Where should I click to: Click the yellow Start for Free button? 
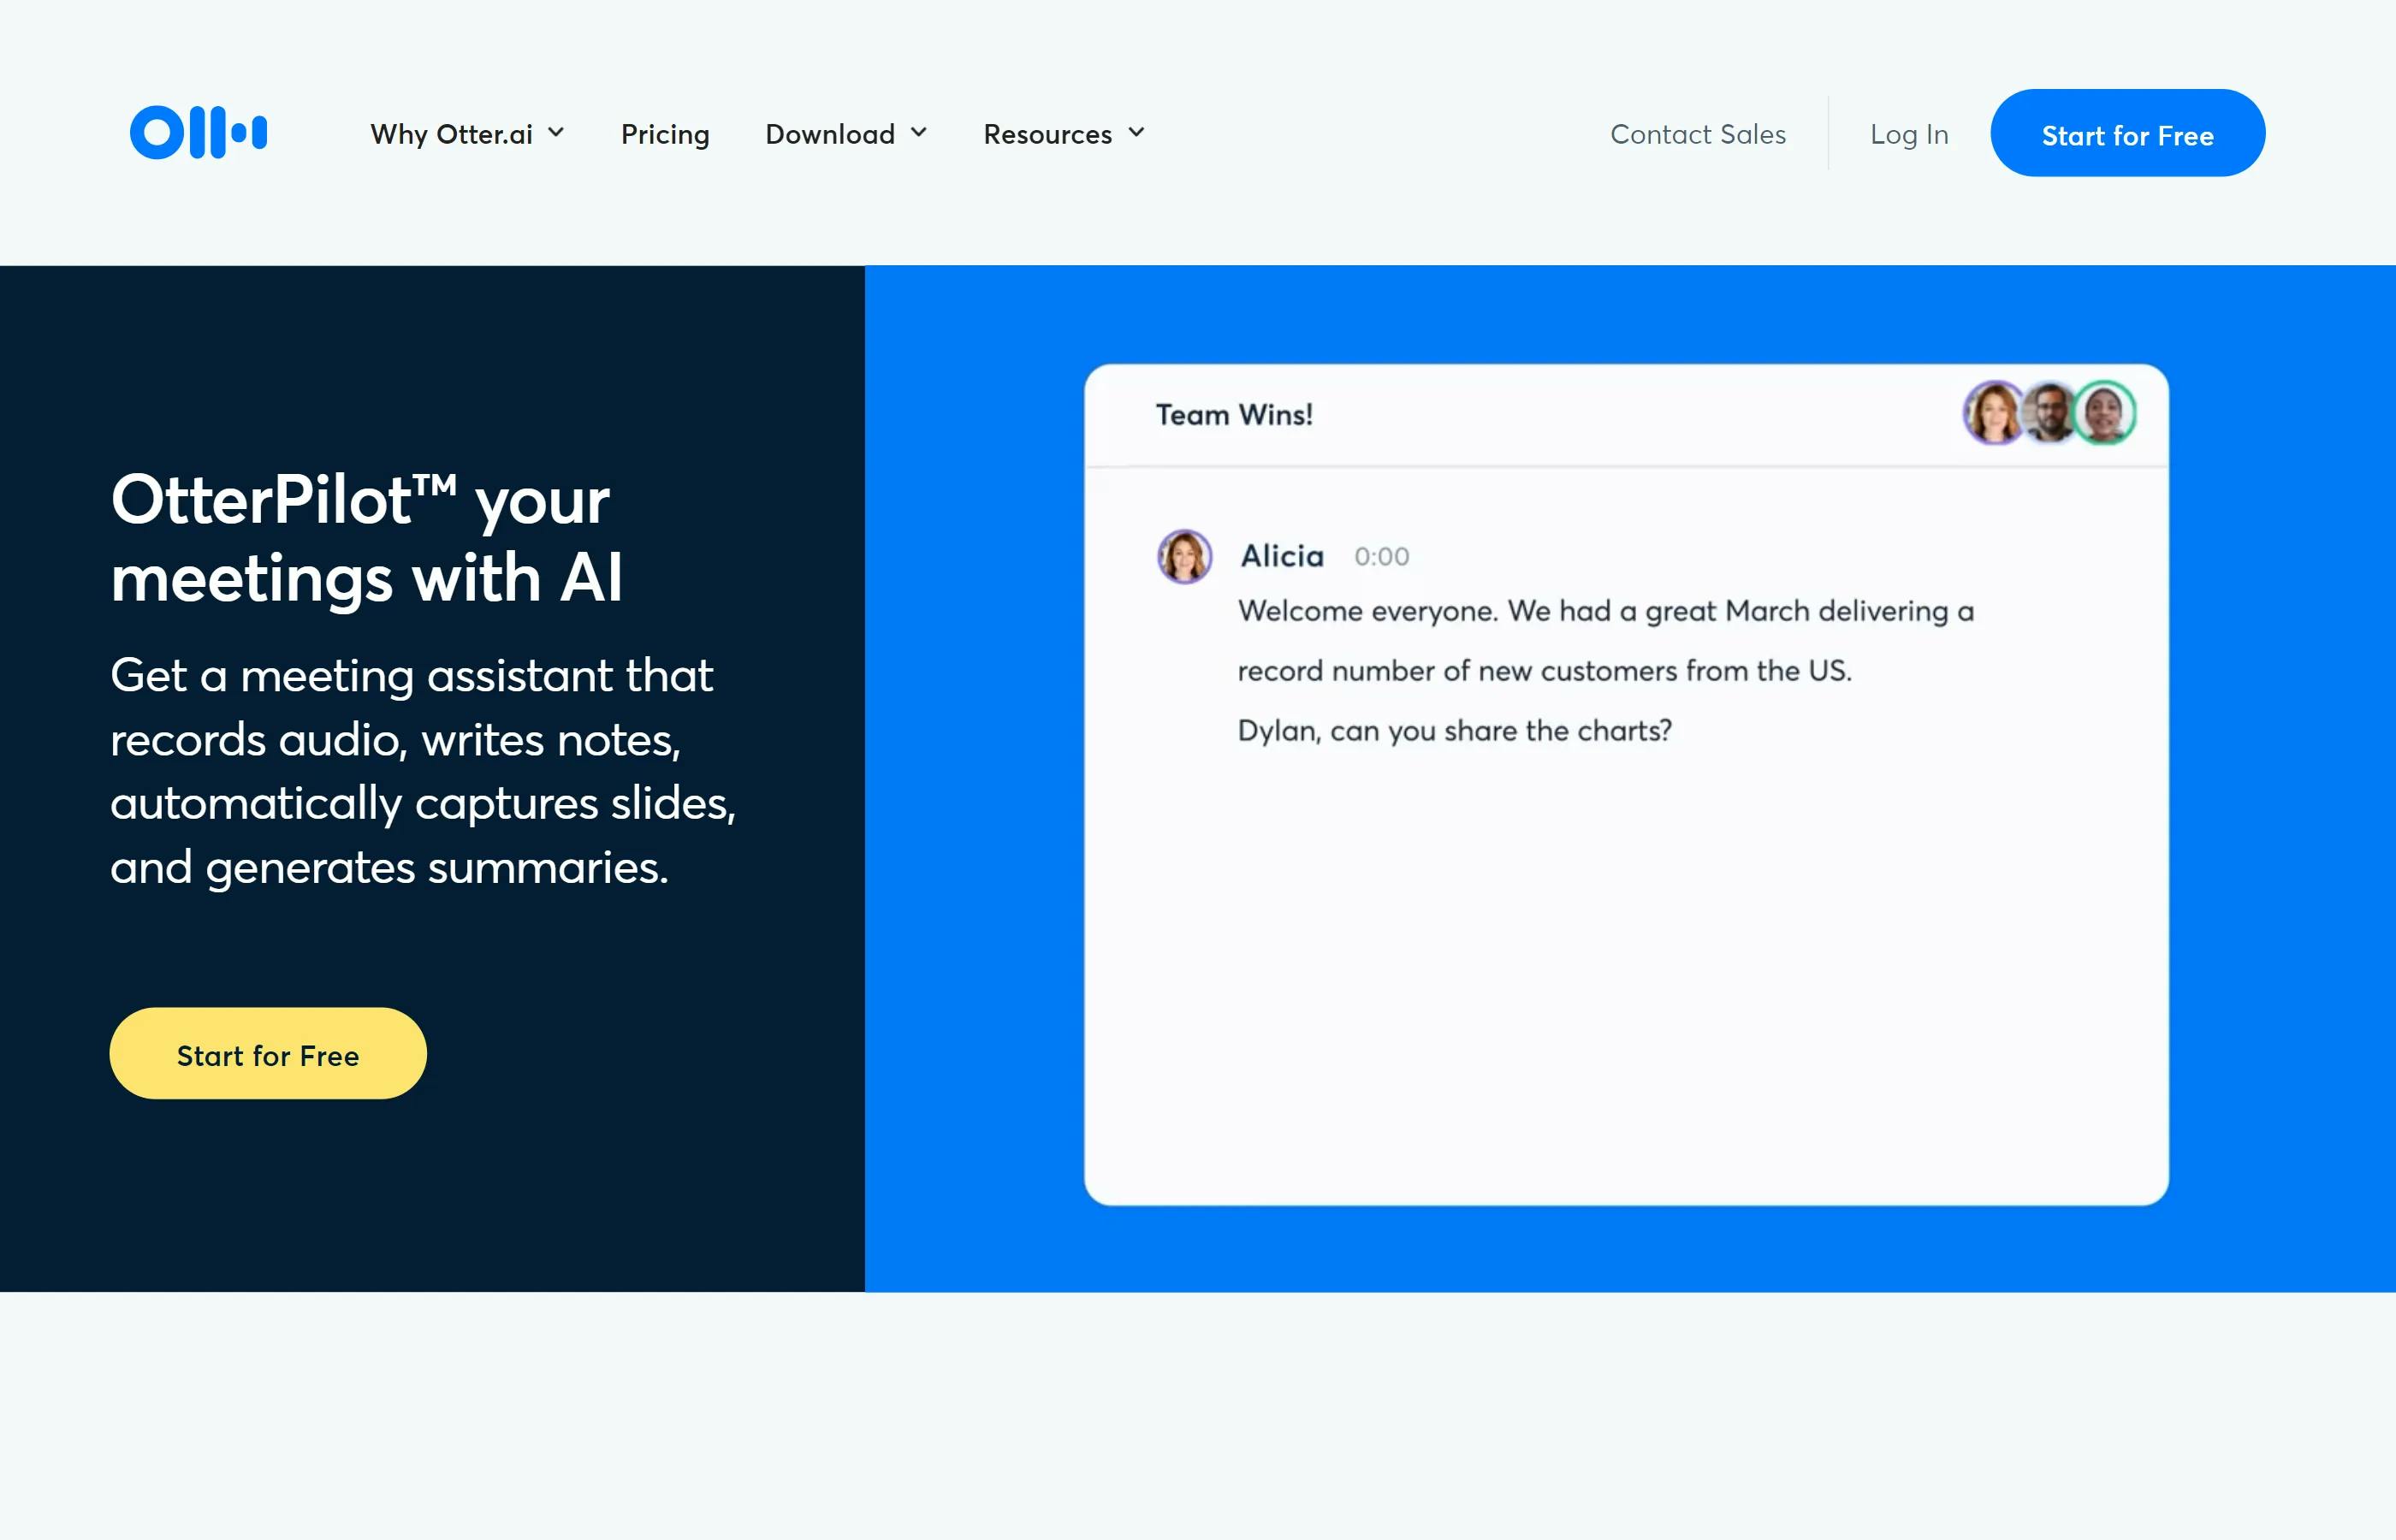(x=268, y=1053)
